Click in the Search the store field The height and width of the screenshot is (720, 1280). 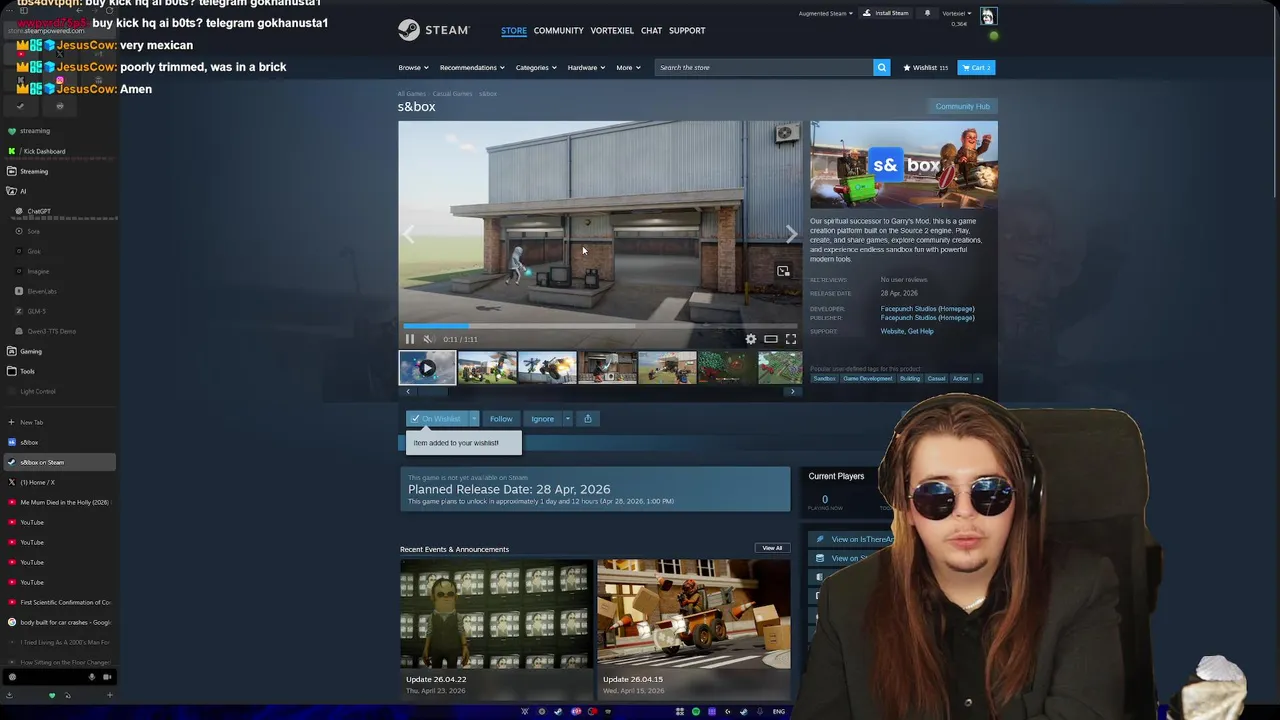pyautogui.click(x=764, y=67)
